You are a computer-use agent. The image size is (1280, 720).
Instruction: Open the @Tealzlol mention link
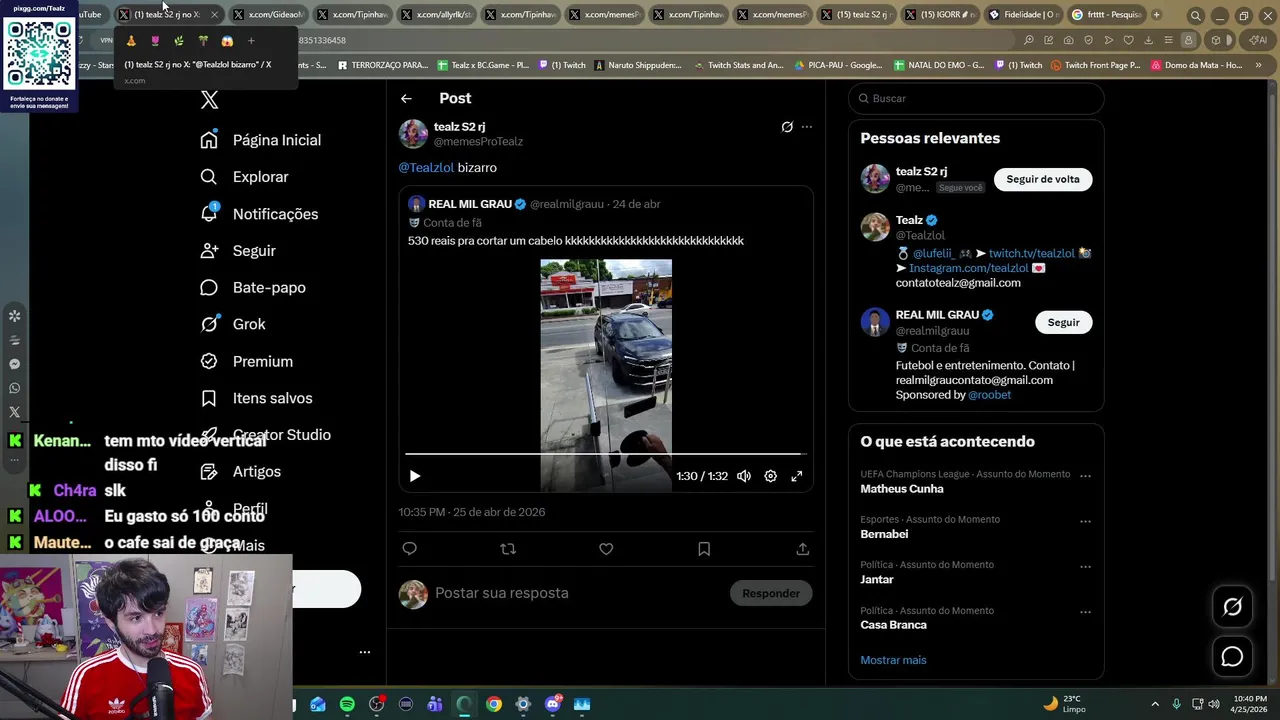click(x=426, y=168)
